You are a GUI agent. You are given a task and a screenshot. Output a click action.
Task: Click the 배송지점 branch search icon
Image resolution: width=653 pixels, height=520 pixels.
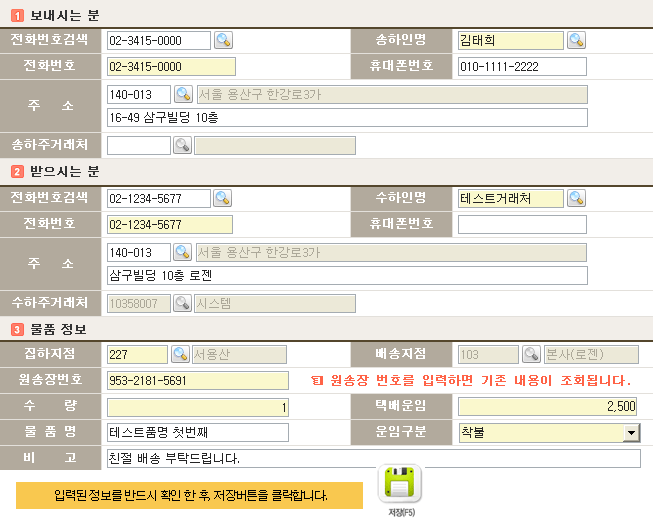[531, 354]
